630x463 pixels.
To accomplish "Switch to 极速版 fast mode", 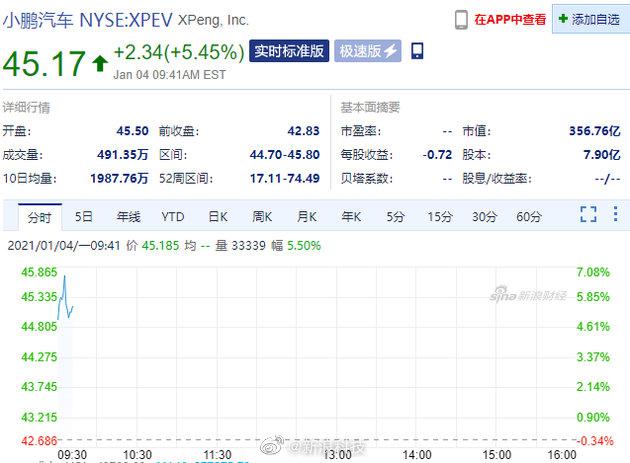I will coord(368,51).
